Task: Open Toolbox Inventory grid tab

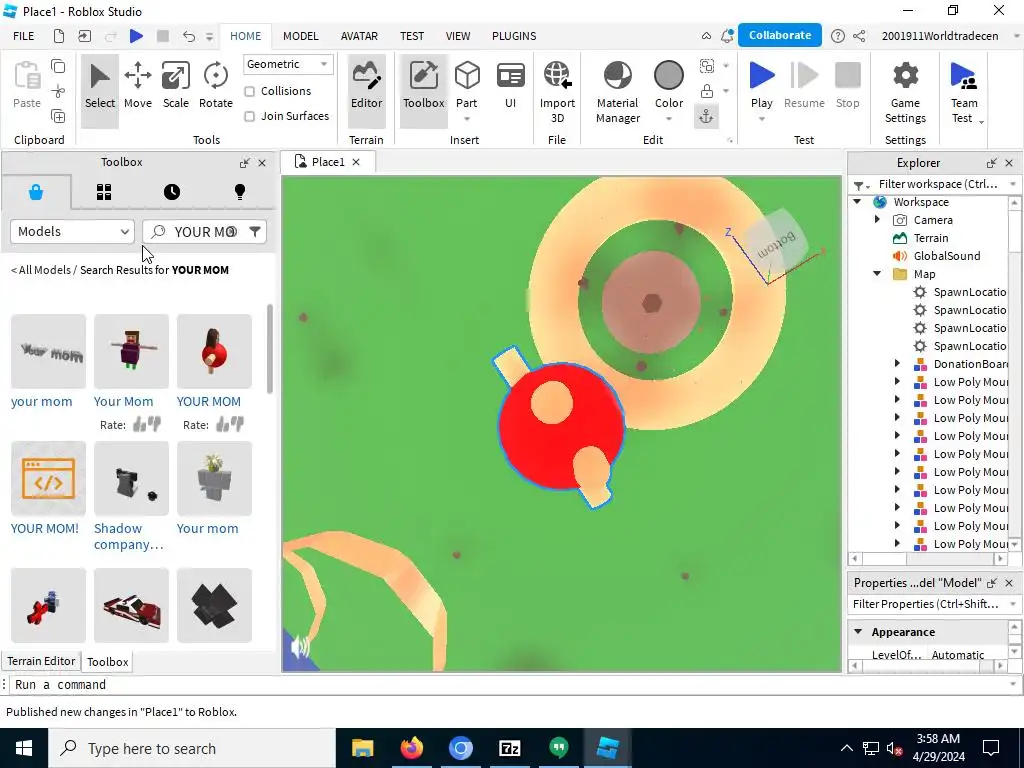Action: click(104, 192)
